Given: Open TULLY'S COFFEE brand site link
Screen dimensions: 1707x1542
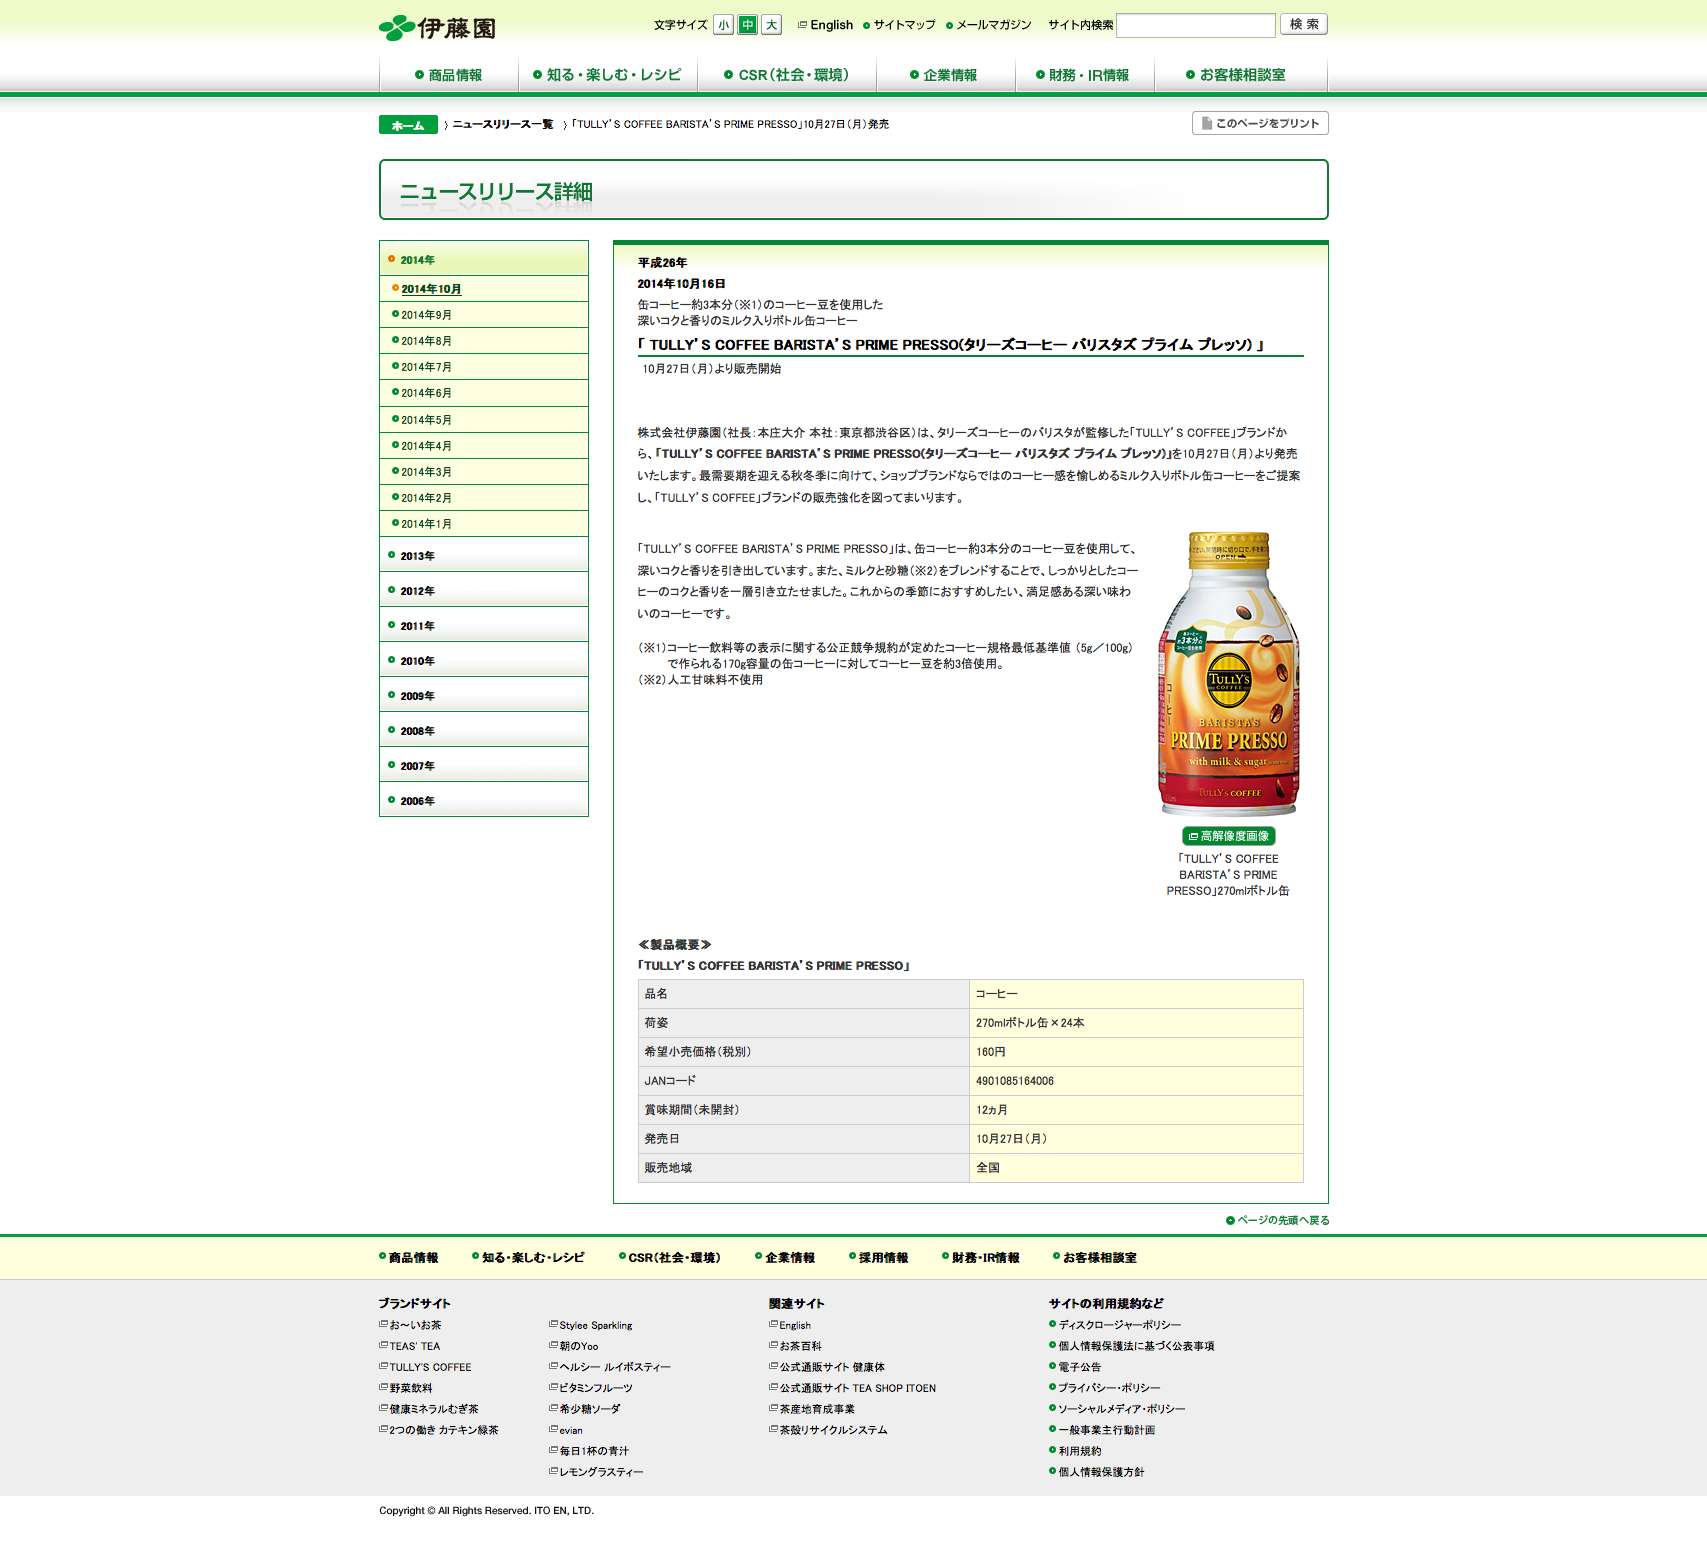Looking at the screenshot, I should pos(425,1367).
